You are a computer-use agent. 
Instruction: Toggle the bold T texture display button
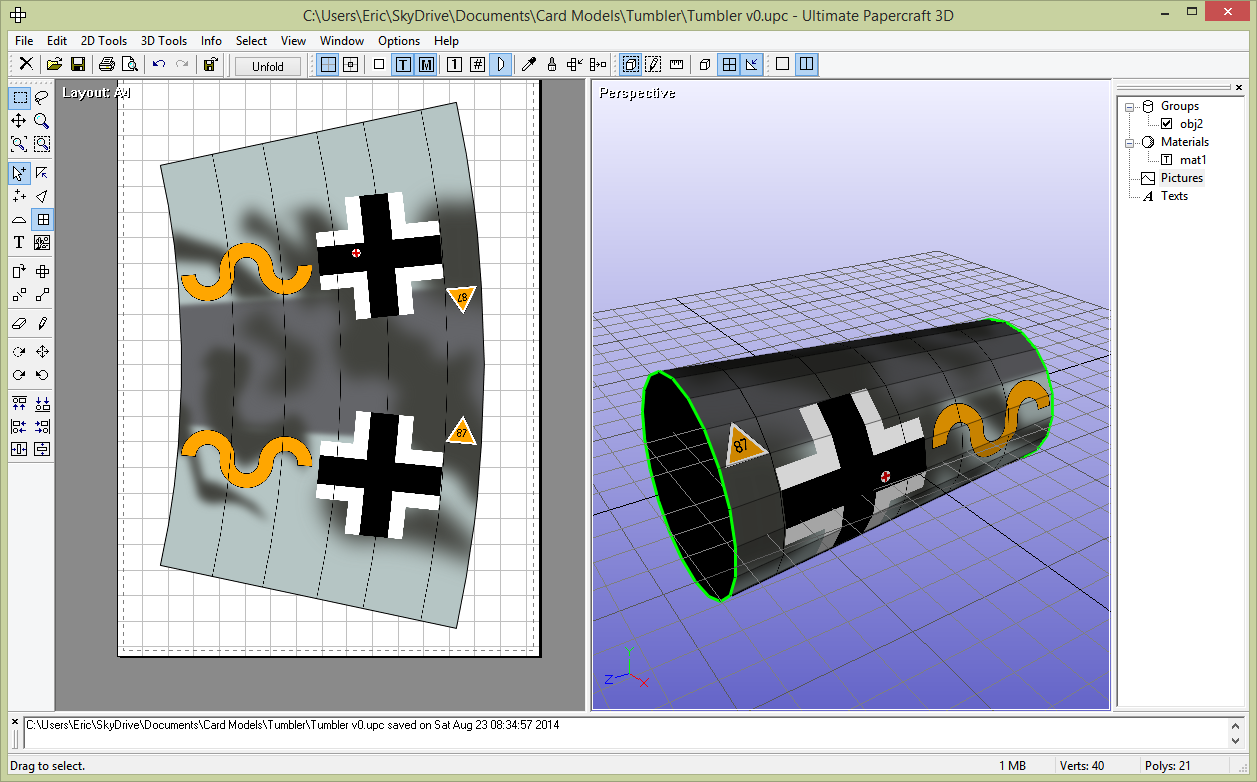coord(403,65)
